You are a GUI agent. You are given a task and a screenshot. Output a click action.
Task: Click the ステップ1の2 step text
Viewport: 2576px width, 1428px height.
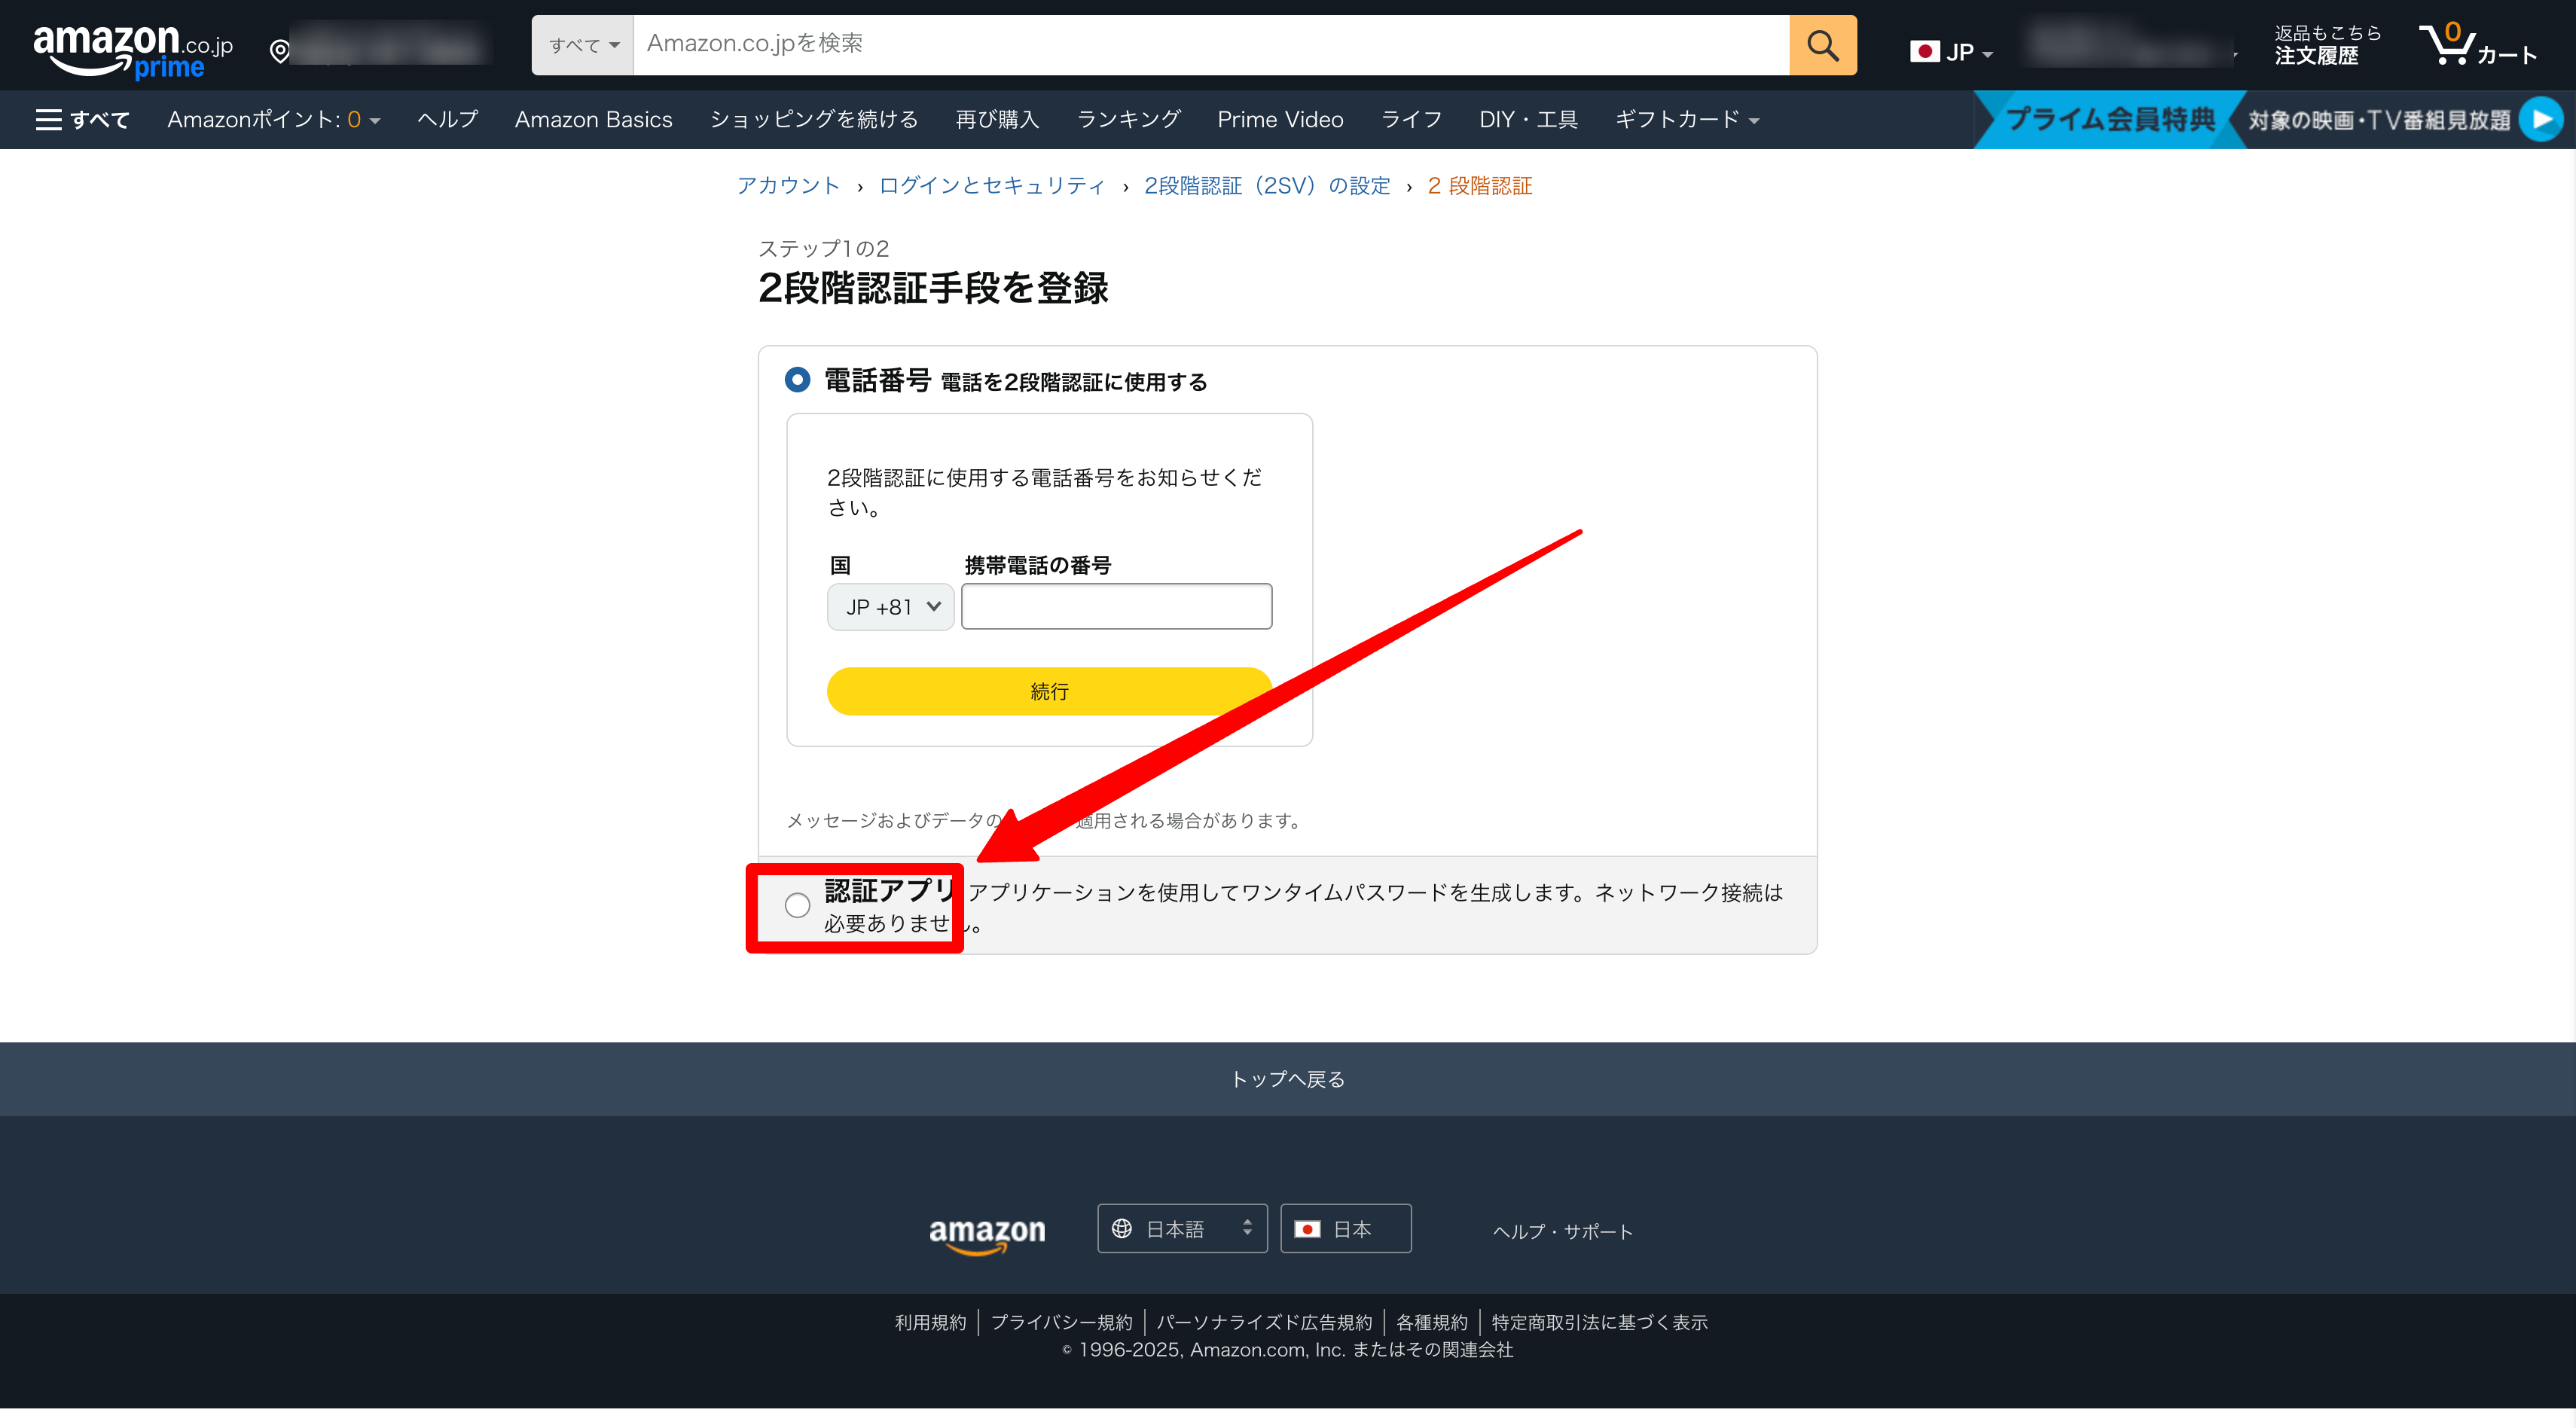tap(823, 248)
